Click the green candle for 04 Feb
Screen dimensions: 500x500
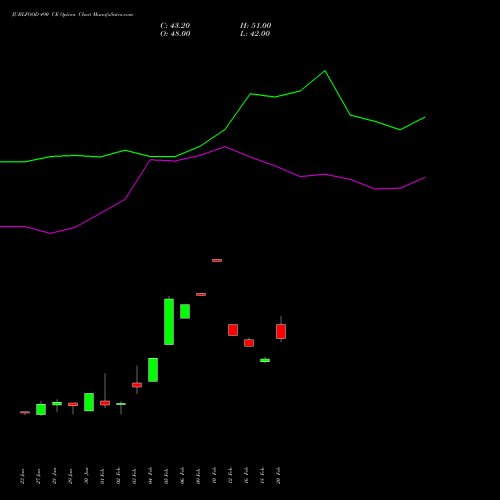[153, 370]
